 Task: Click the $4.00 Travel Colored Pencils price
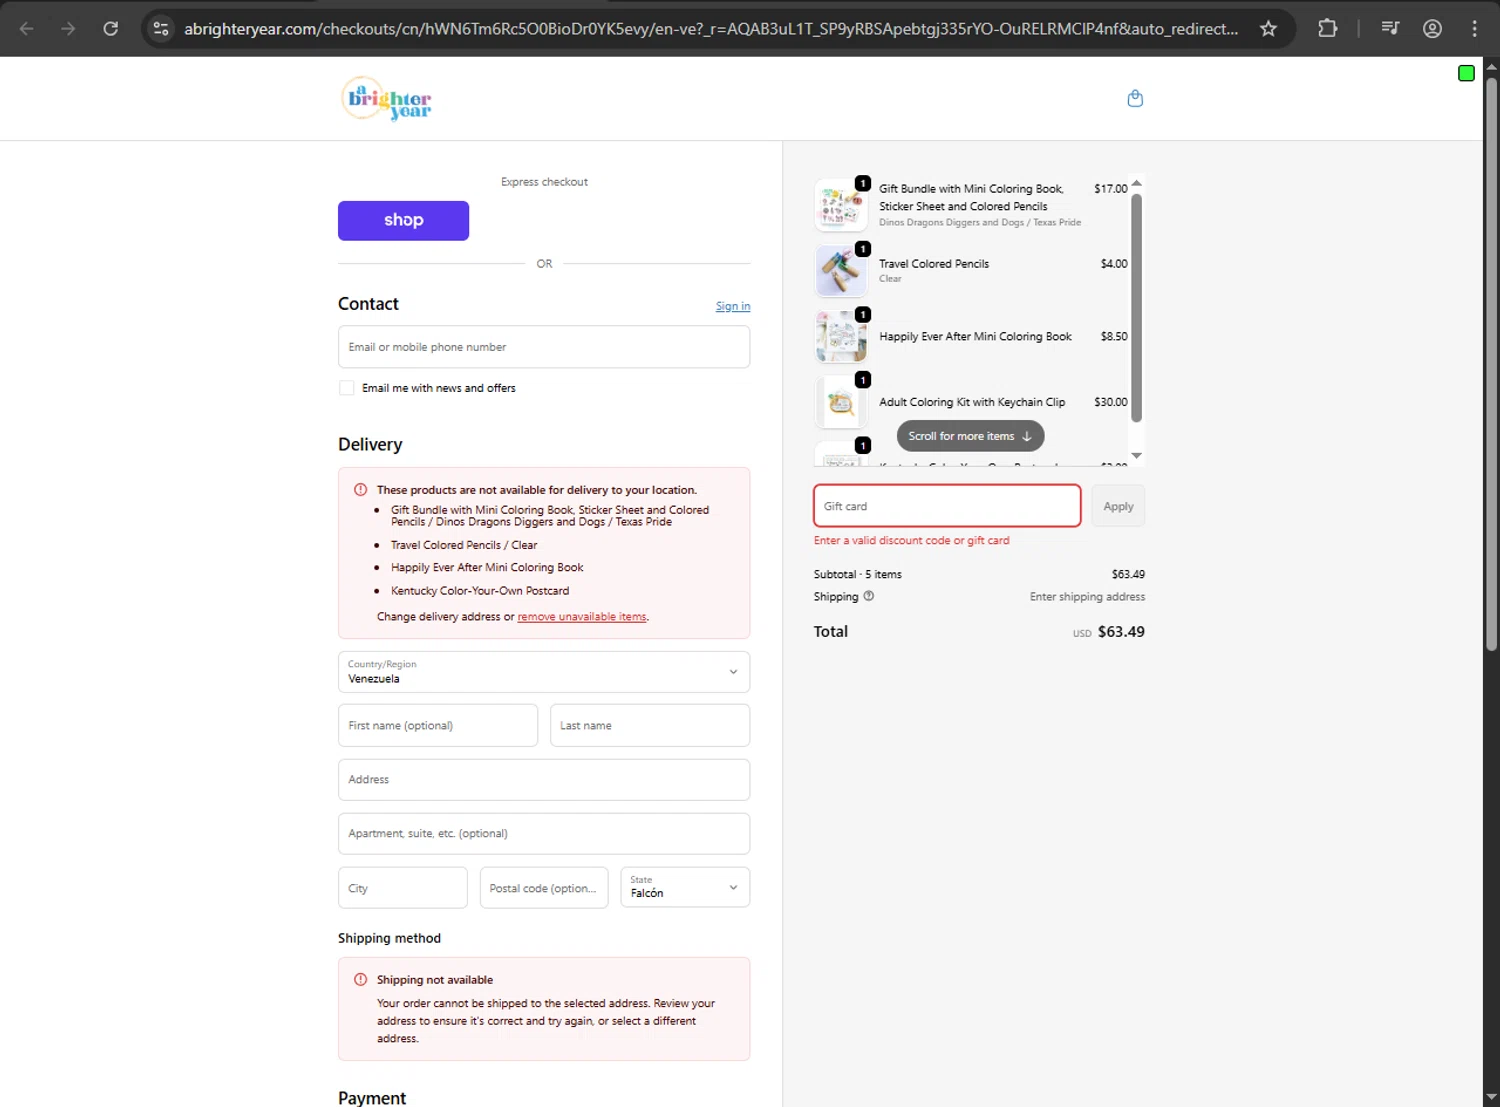tap(1113, 264)
